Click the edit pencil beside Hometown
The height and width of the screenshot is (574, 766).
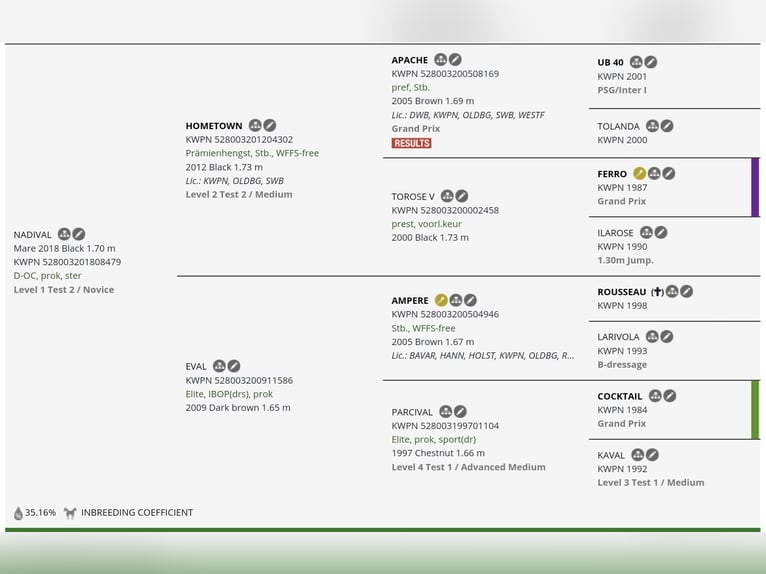(270, 126)
